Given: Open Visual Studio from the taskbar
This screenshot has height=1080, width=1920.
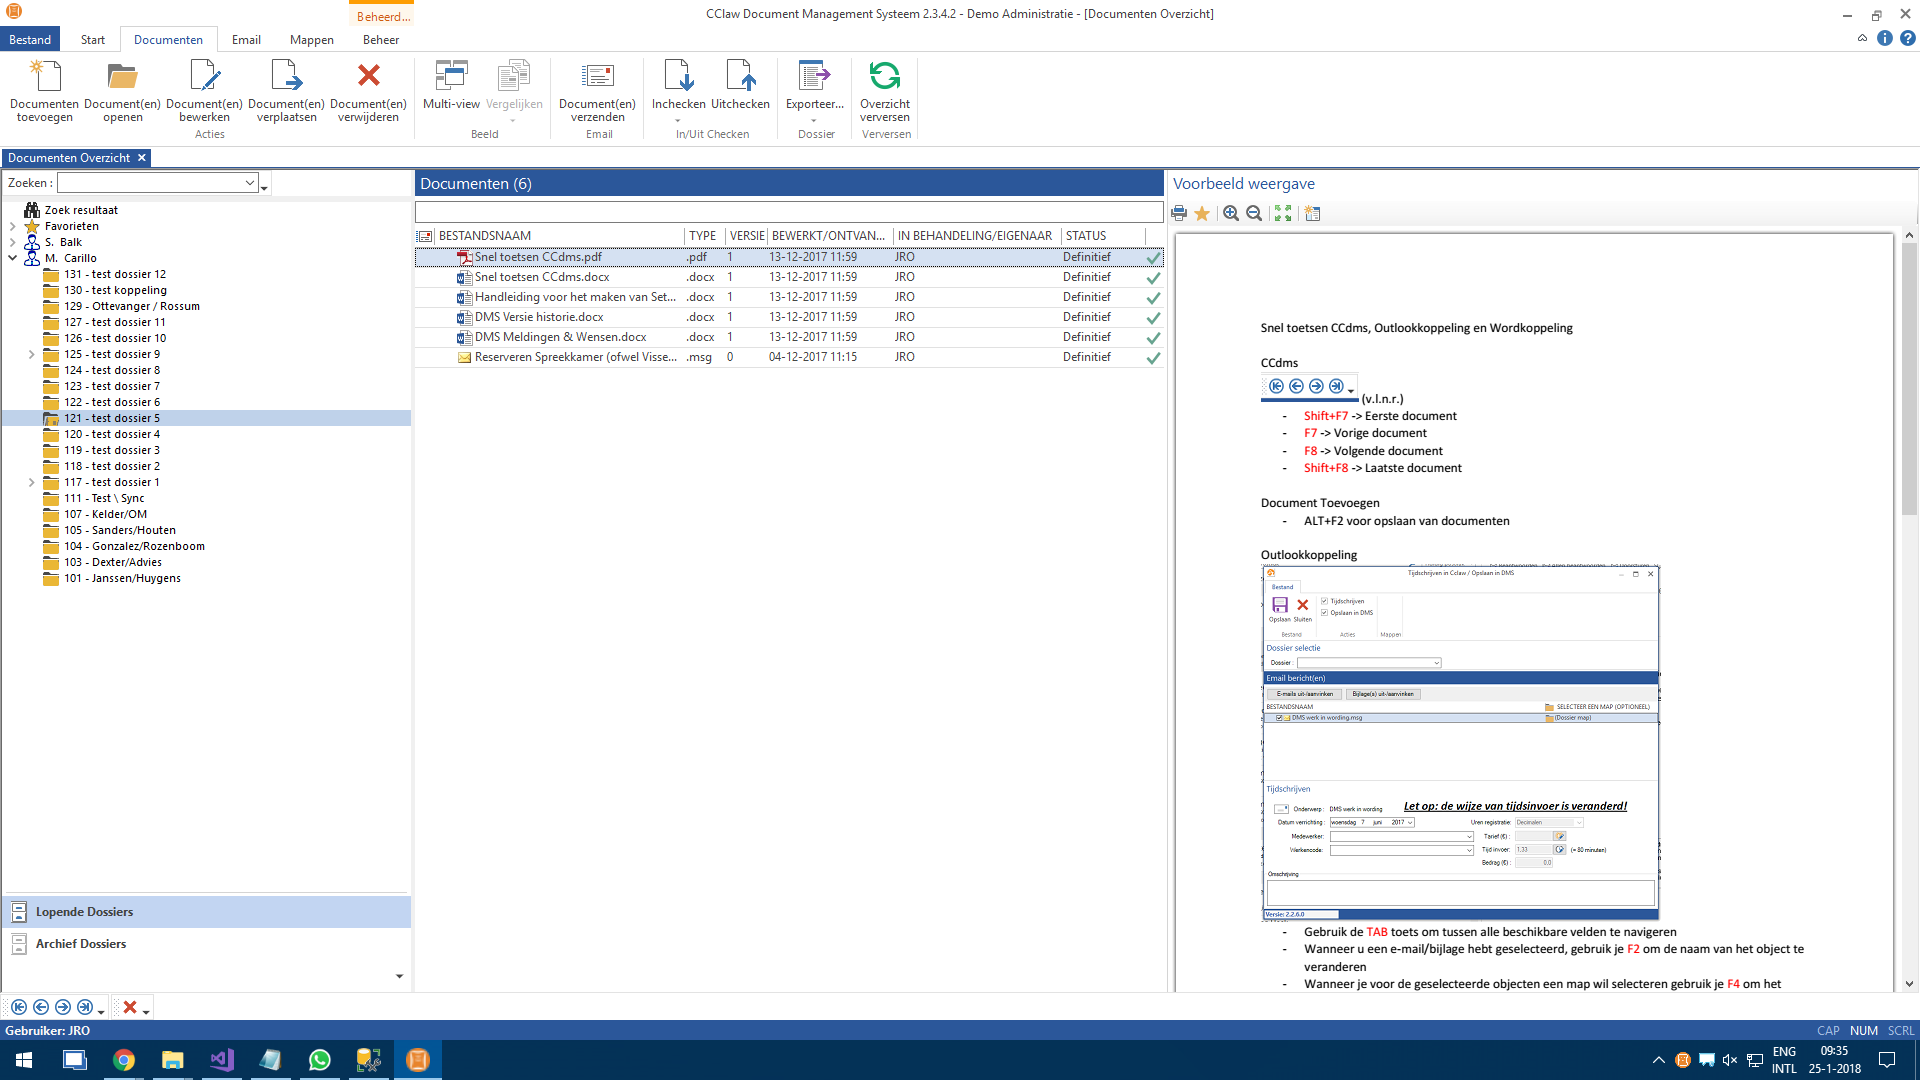Looking at the screenshot, I should click(222, 1060).
